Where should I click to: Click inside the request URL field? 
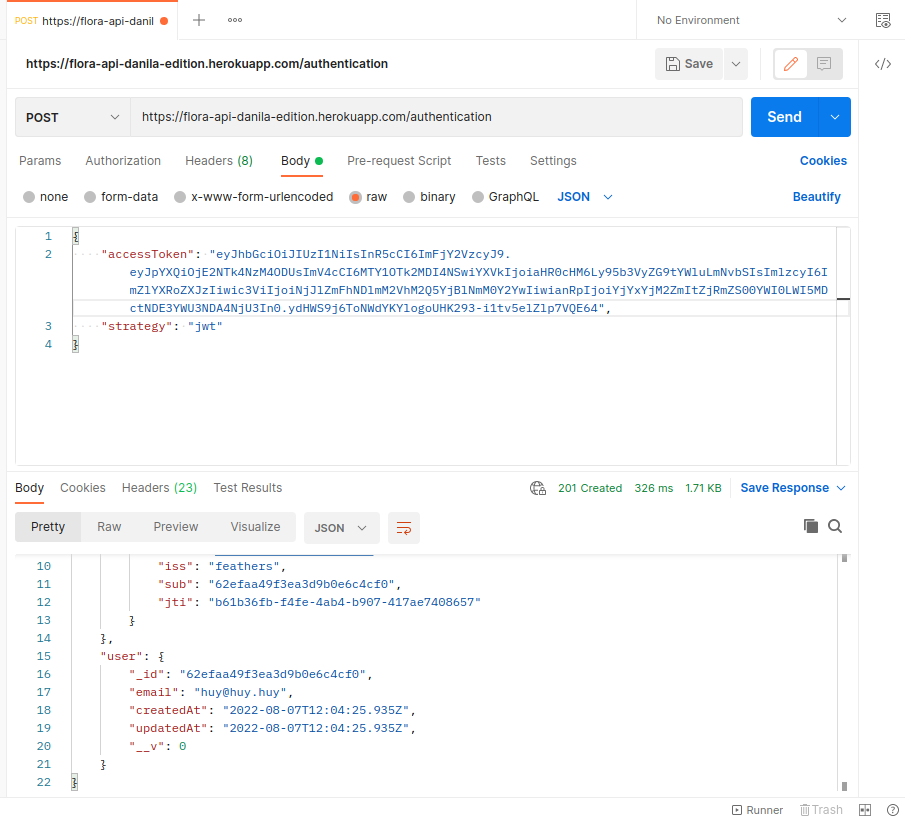[x=400, y=116]
